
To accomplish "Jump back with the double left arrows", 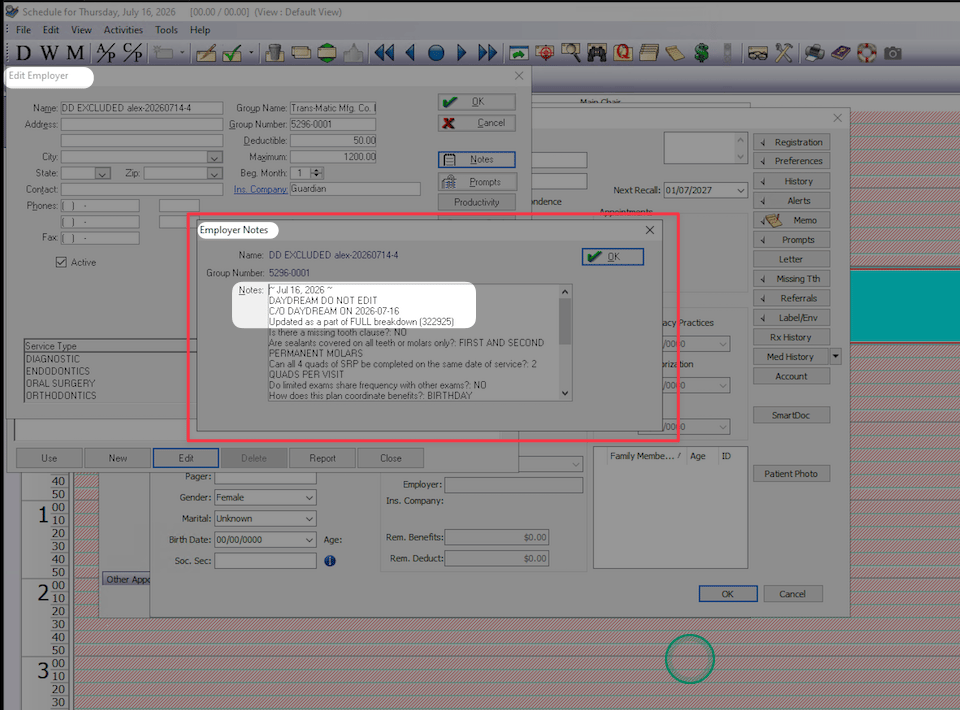I will [384, 53].
